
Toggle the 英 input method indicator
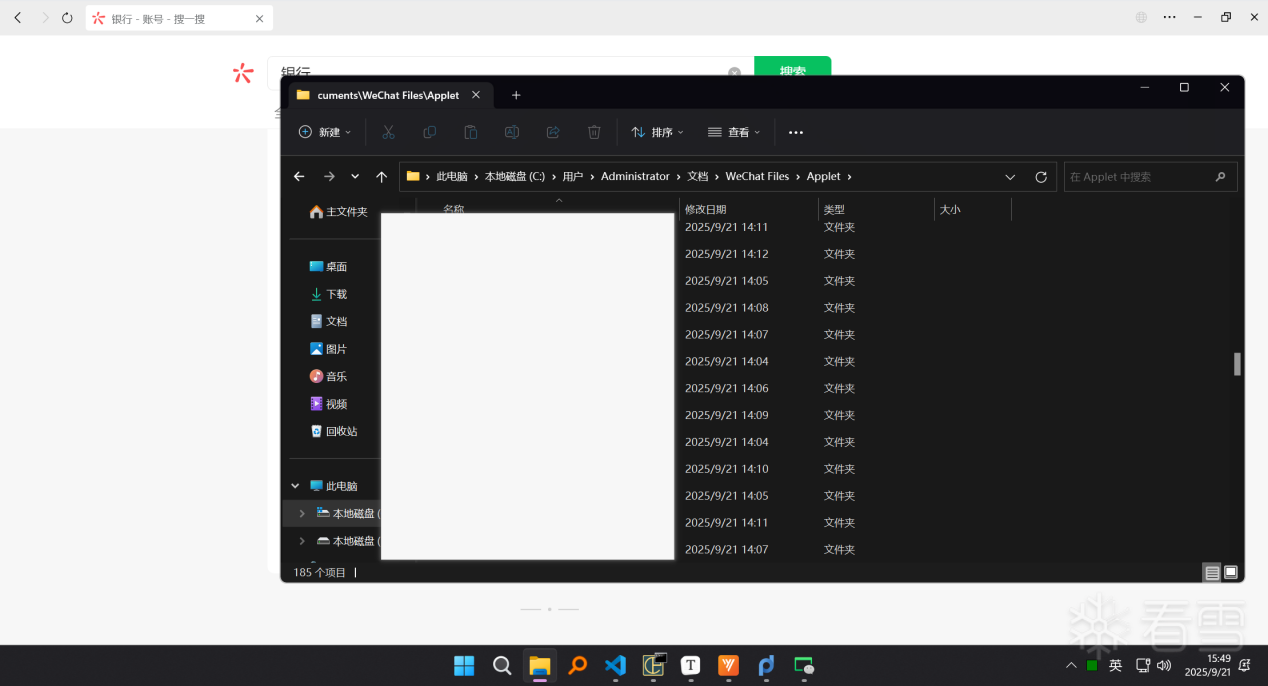click(1116, 665)
